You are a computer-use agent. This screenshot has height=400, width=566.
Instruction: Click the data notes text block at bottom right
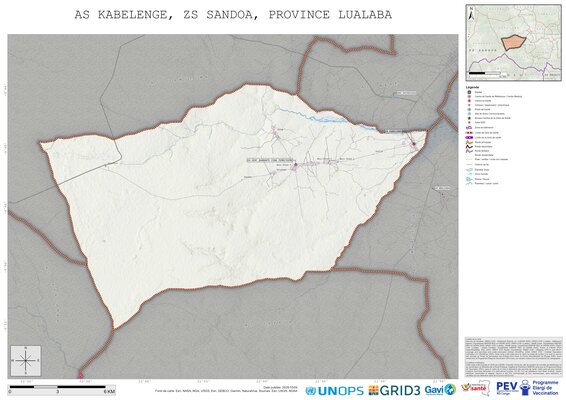(513, 357)
